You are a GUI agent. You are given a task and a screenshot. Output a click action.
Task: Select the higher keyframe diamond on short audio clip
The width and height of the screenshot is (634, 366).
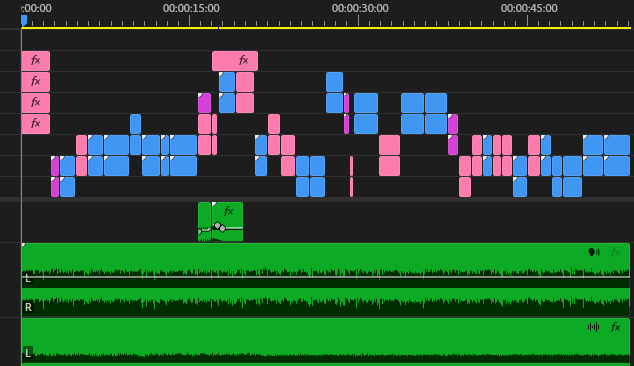[x=218, y=225]
